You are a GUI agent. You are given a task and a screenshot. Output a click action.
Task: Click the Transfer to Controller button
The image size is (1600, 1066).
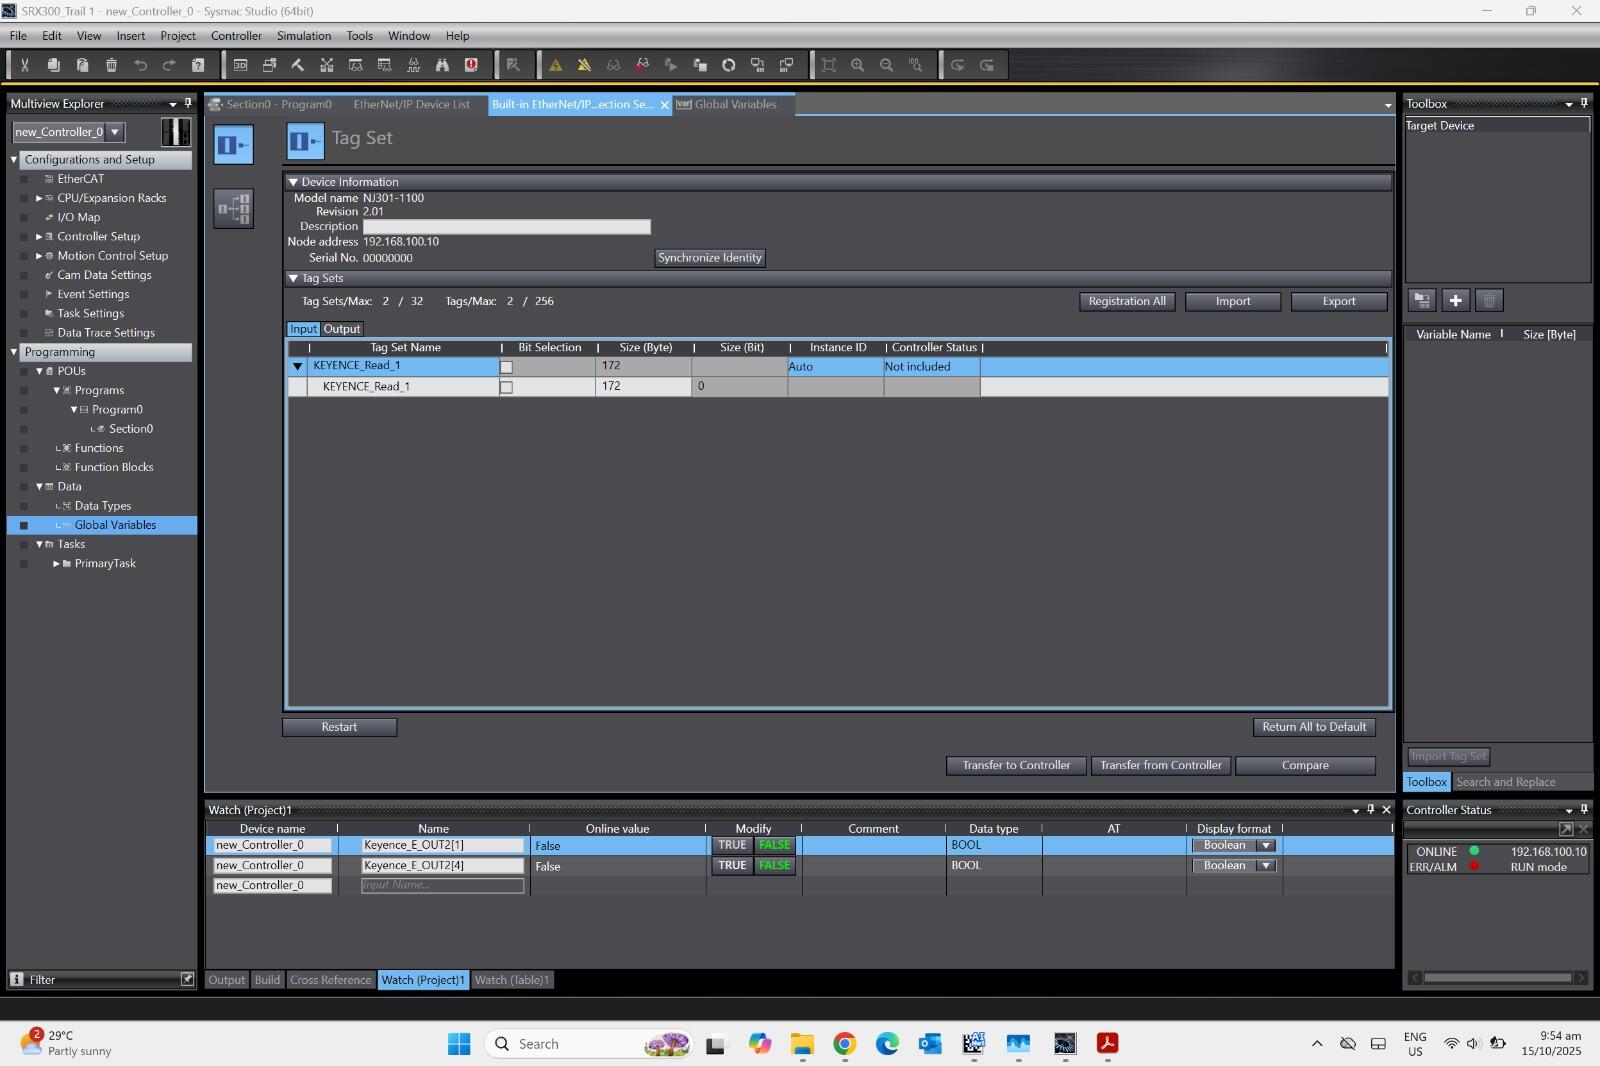1016,765
